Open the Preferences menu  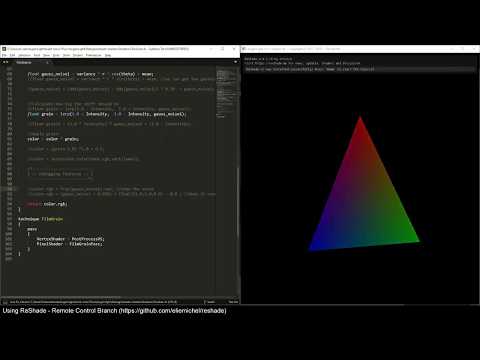click(94, 55)
